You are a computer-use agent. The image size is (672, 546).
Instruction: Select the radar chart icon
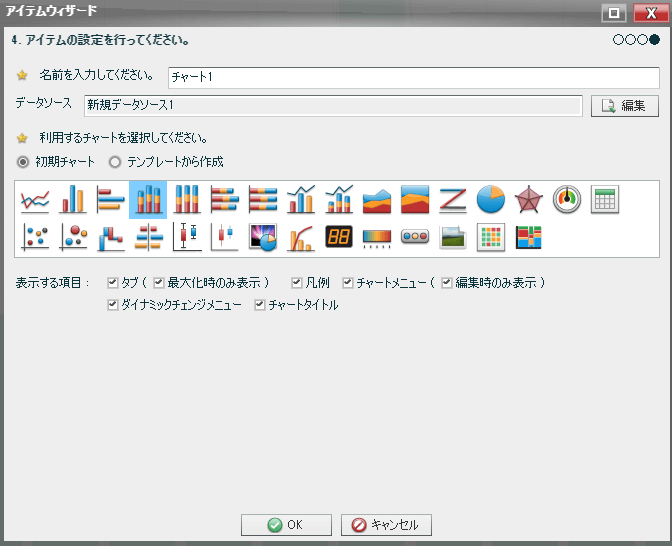[528, 200]
